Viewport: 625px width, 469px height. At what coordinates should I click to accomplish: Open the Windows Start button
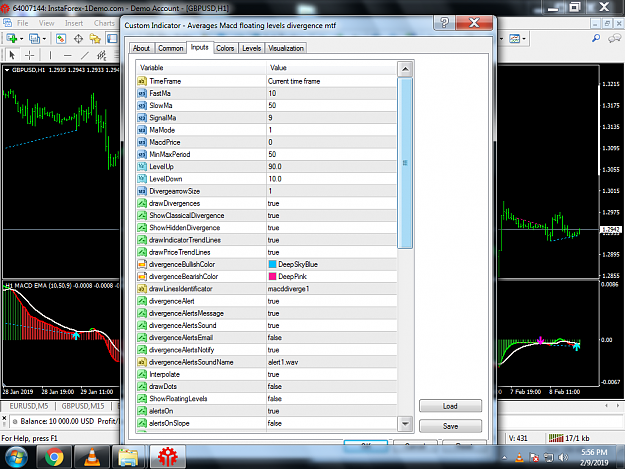(16, 457)
